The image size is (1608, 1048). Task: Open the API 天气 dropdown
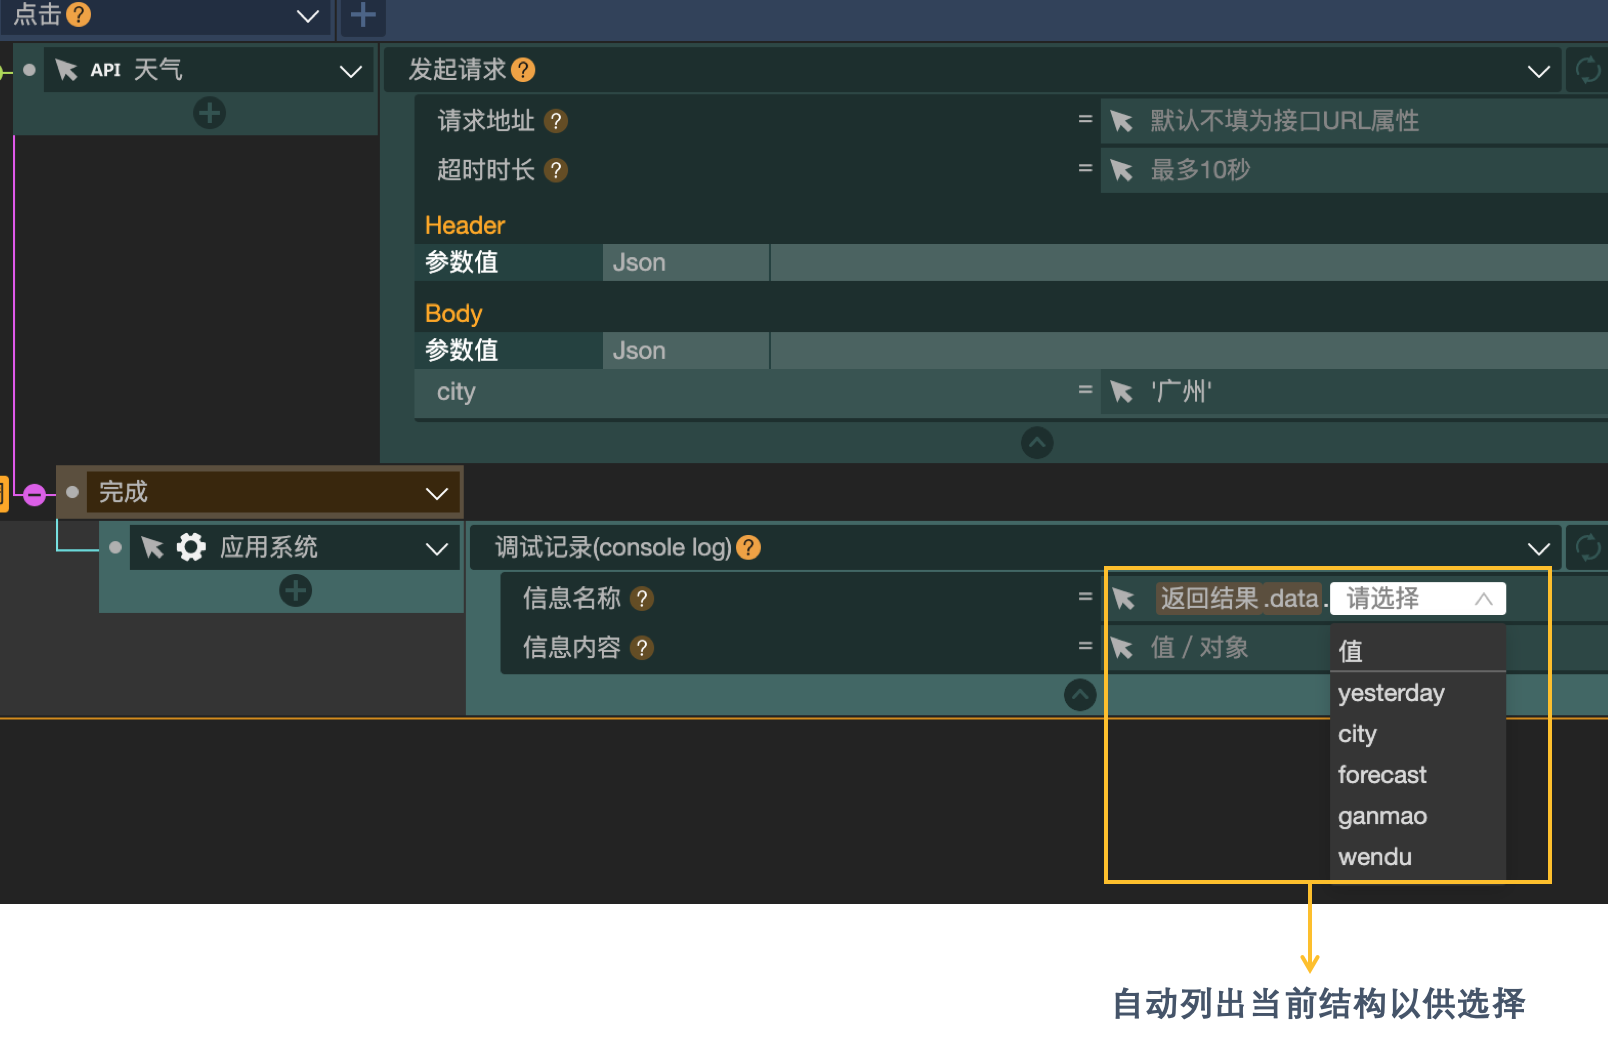coord(350,71)
